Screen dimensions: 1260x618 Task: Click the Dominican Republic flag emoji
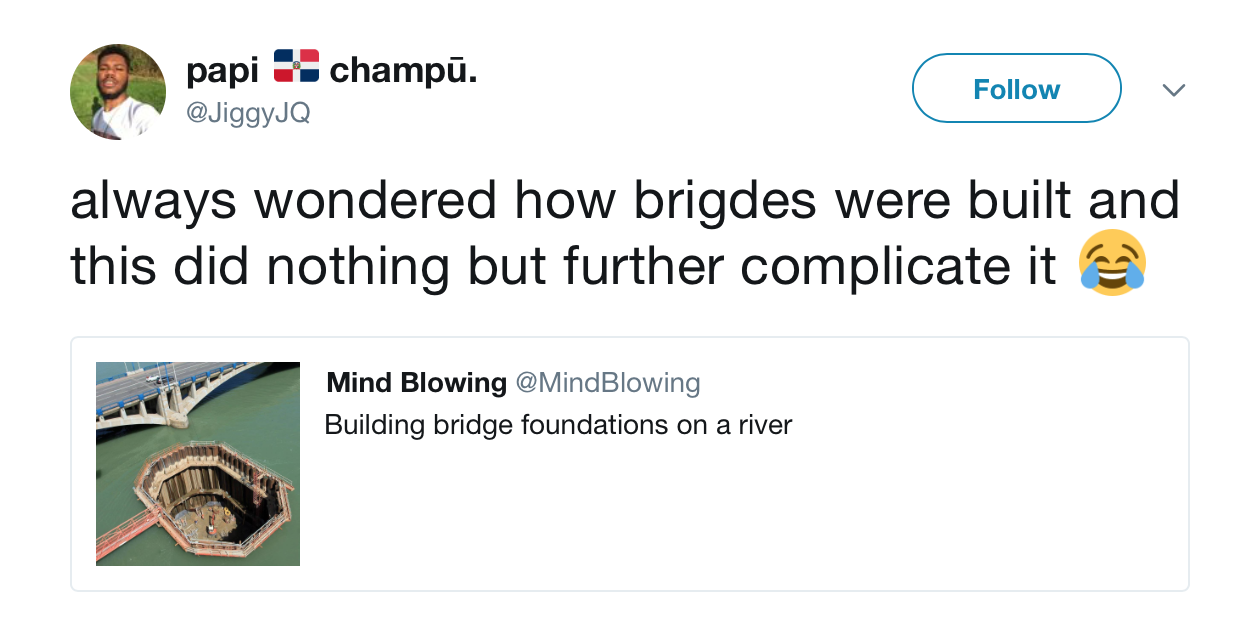click(x=295, y=67)
